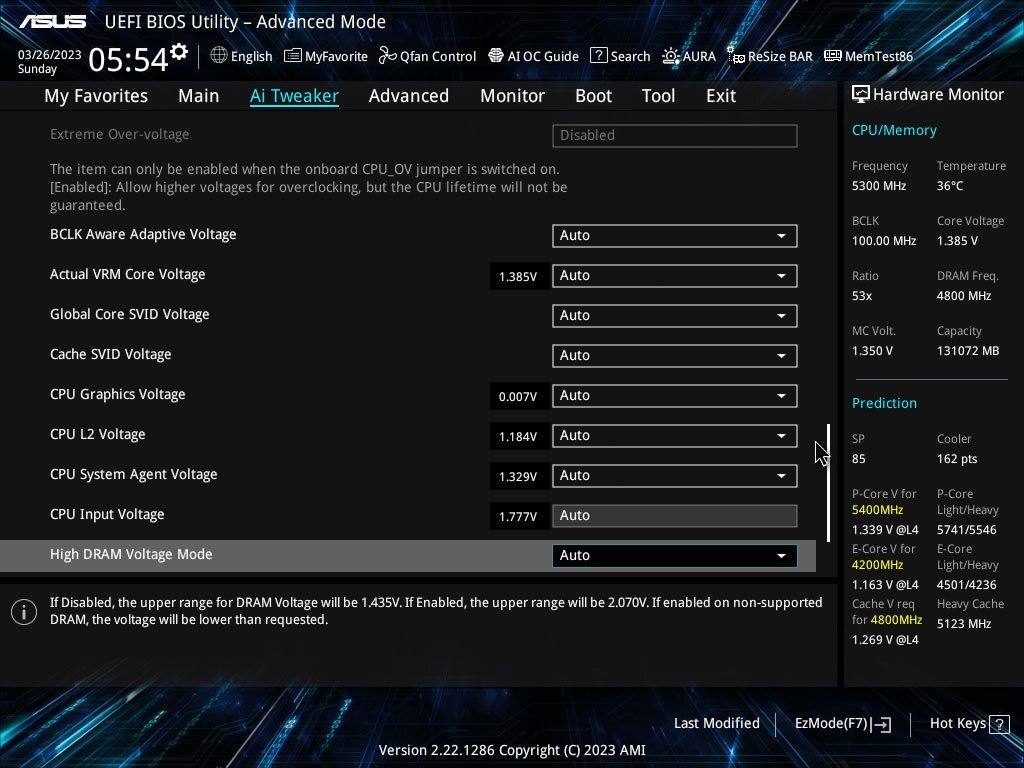The image size is (1024, 768).
Task: Expand CPU L2 Voltage dropdown
Action: (675, 436)
